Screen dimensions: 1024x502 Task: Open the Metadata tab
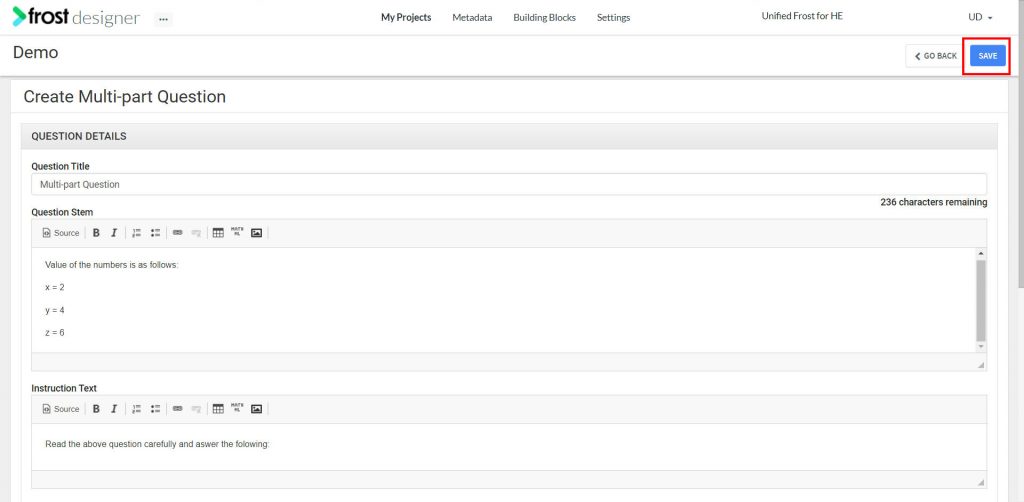coord(472,18)
